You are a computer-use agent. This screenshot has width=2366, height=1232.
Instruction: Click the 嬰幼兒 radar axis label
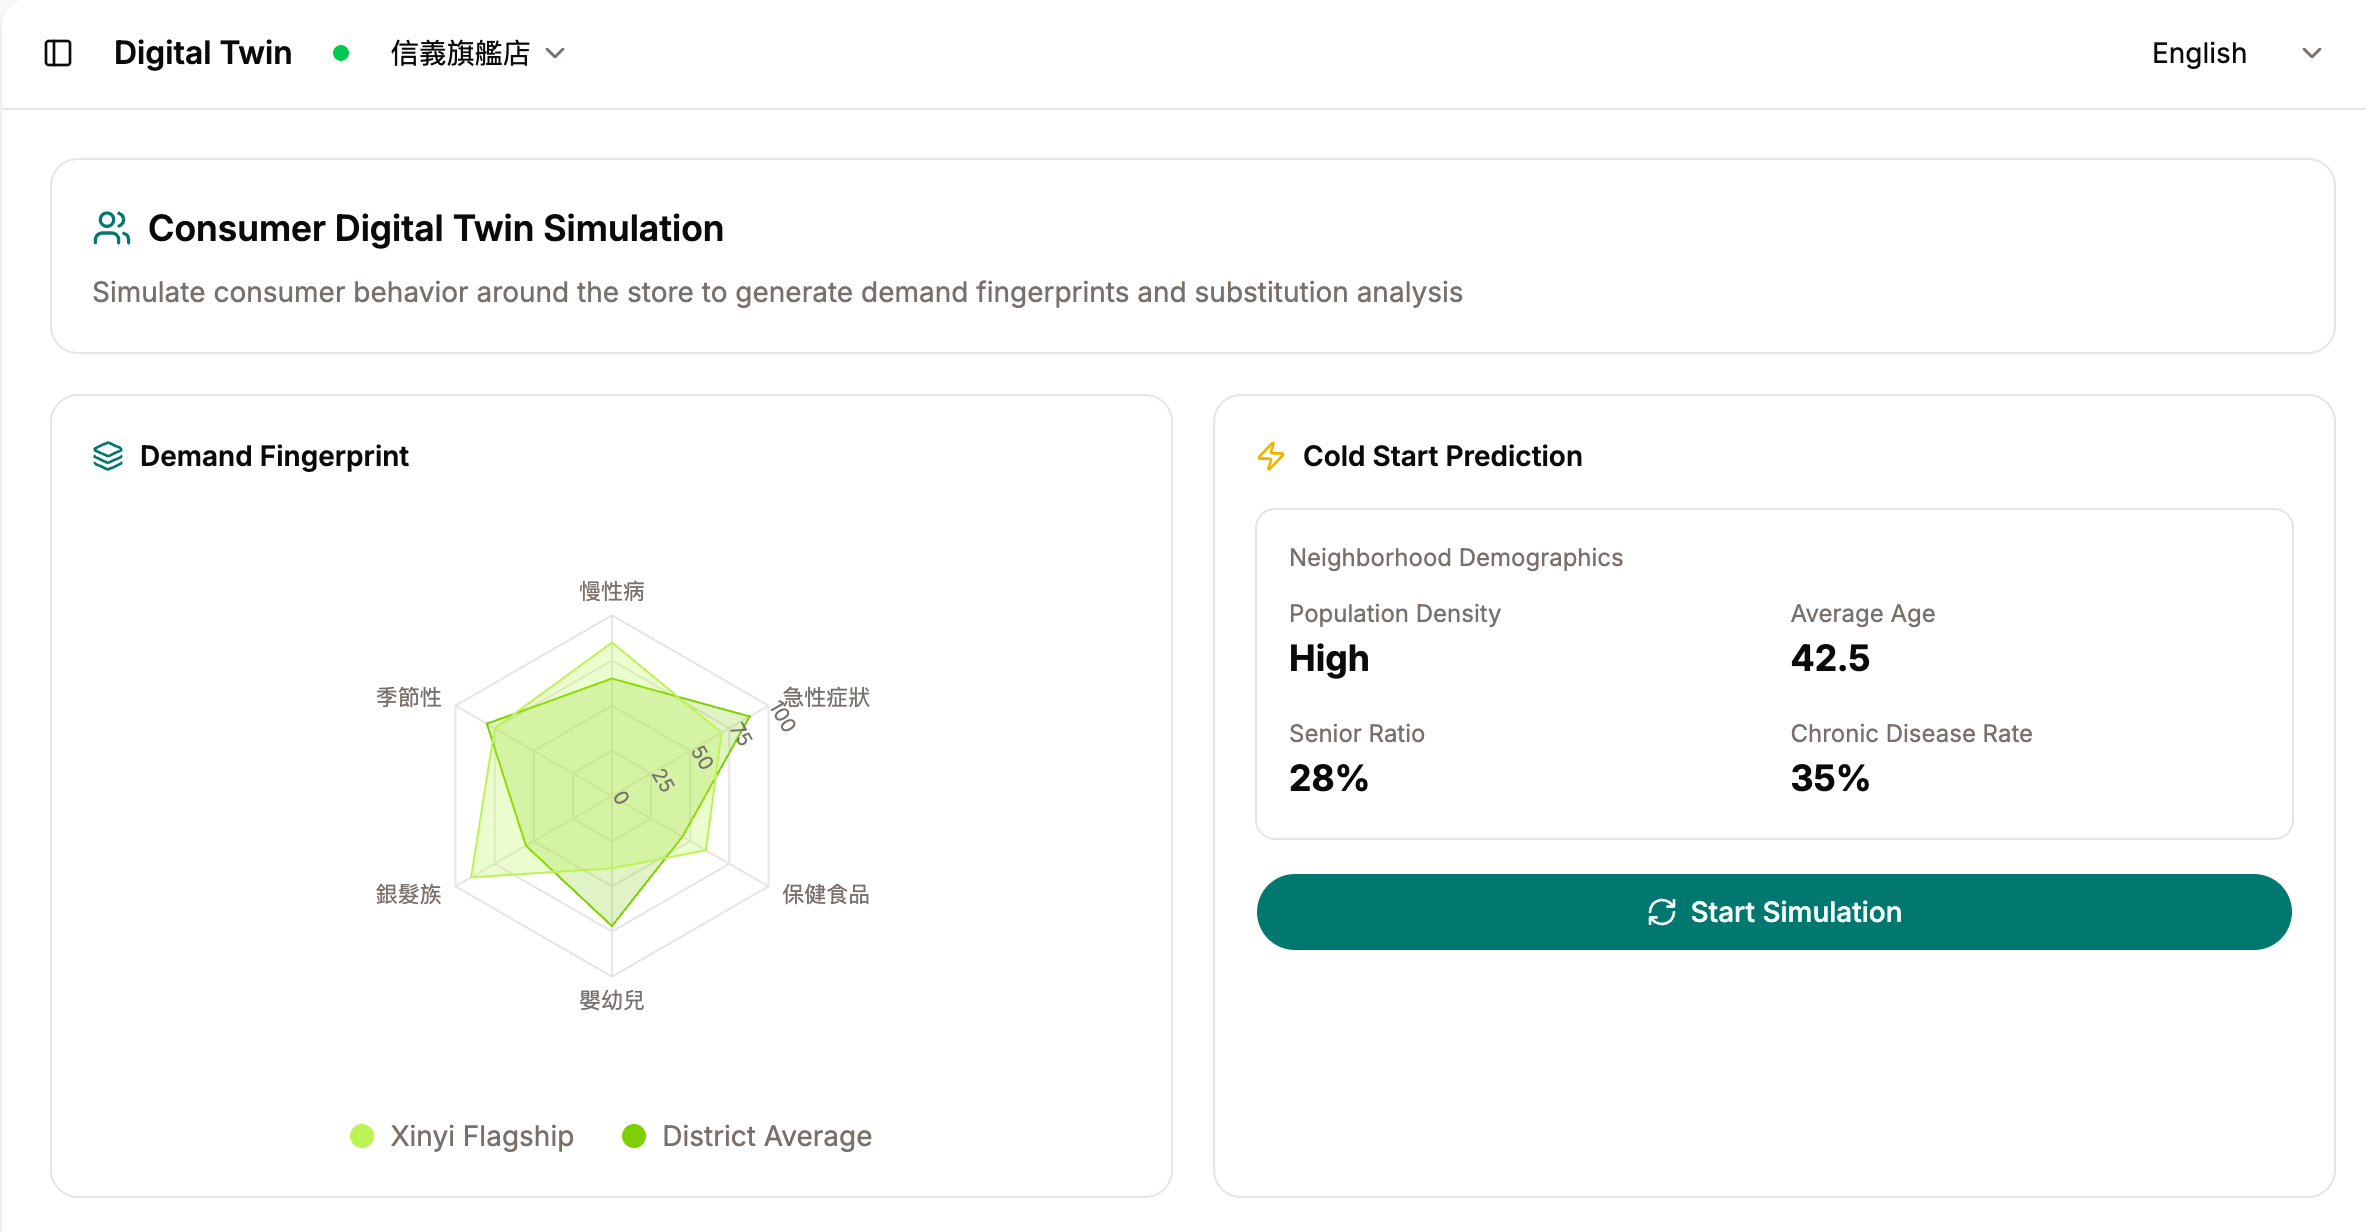tap(612, 1000)
